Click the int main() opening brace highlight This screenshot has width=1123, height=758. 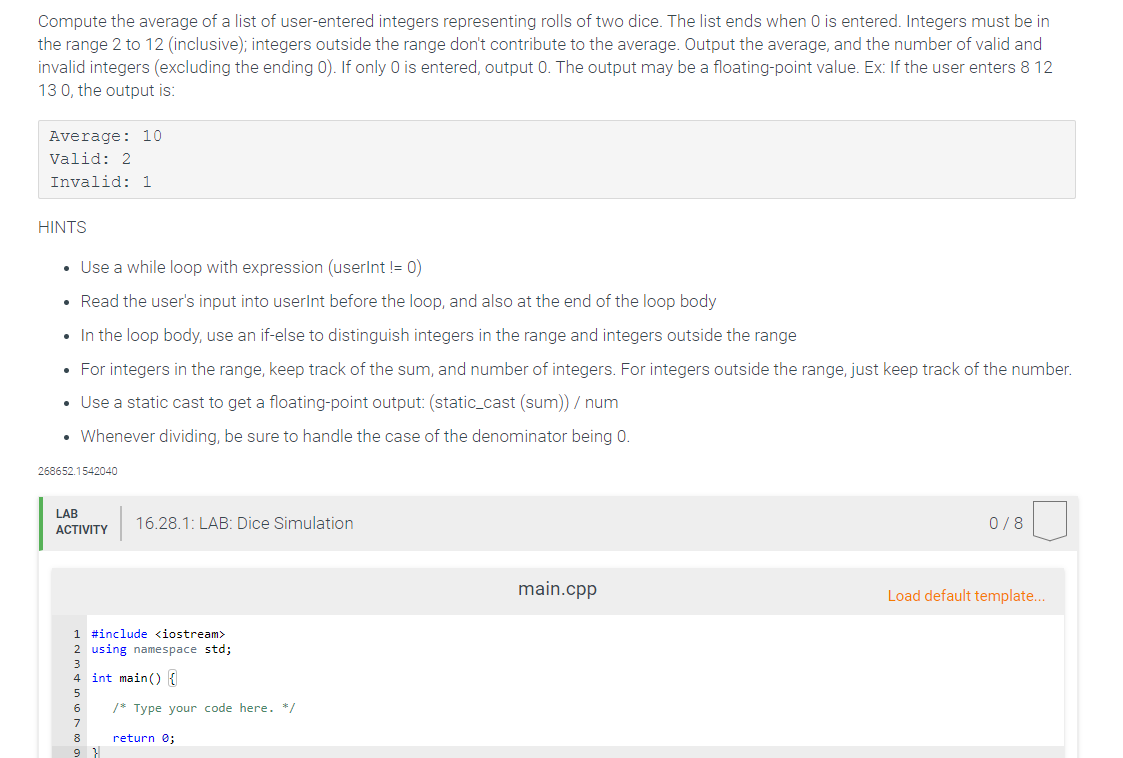click(x=171, y=678)
